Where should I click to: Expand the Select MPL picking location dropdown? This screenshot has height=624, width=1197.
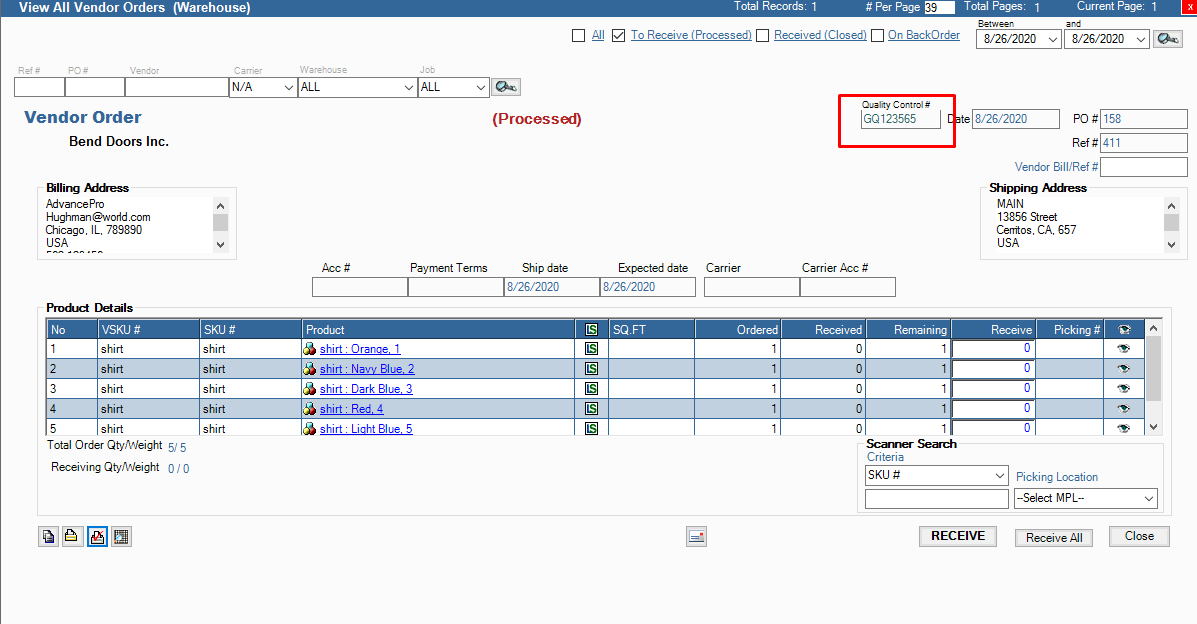tap(1085, 498)
